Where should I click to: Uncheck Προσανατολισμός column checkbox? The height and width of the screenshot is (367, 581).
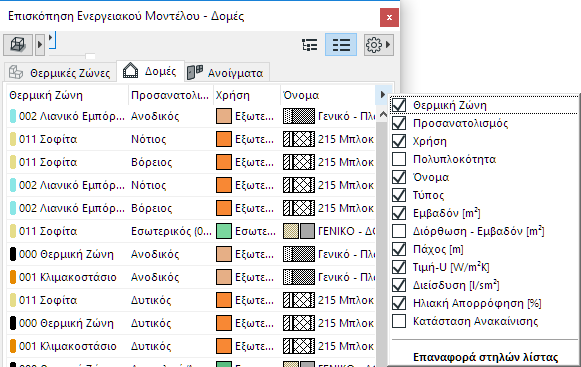point(399,123)
